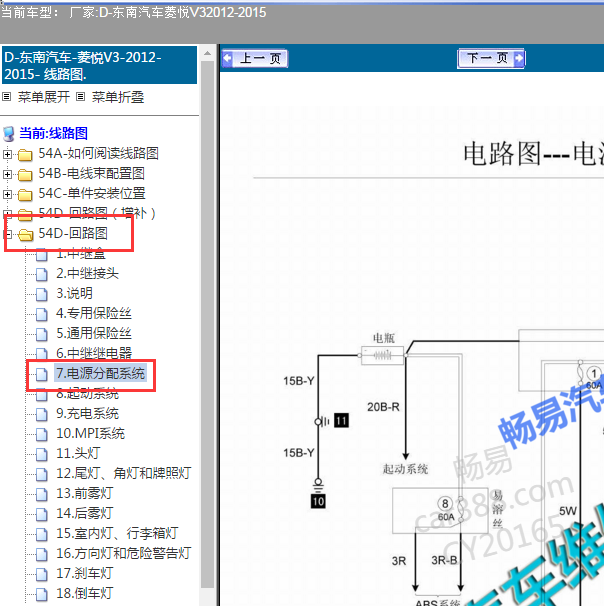This screenshot has width=604, height=606.
Task: Open 9.充电系统 page
Action: click(x=87, y=413)
